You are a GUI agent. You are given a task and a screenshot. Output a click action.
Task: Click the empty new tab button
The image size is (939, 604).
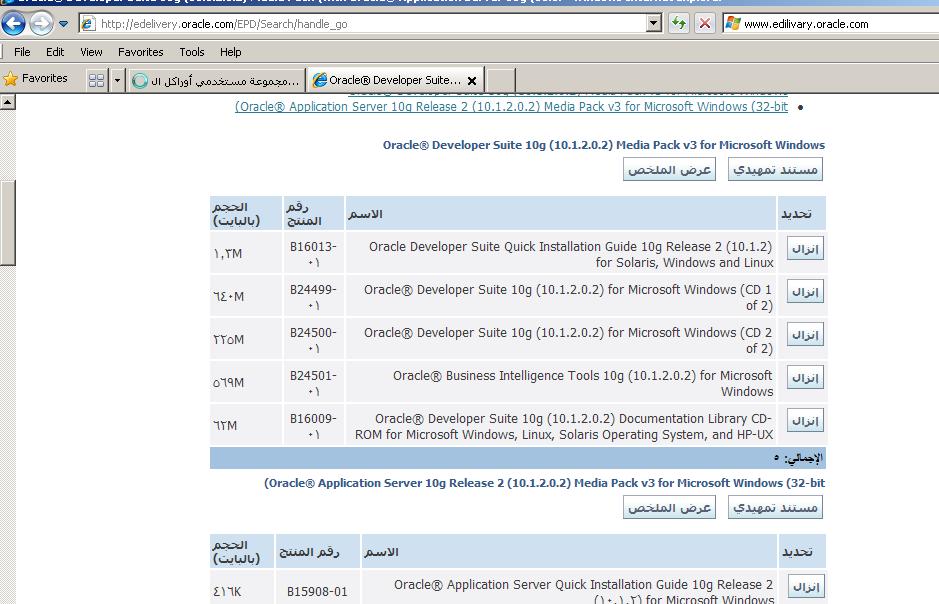(500, 80)
